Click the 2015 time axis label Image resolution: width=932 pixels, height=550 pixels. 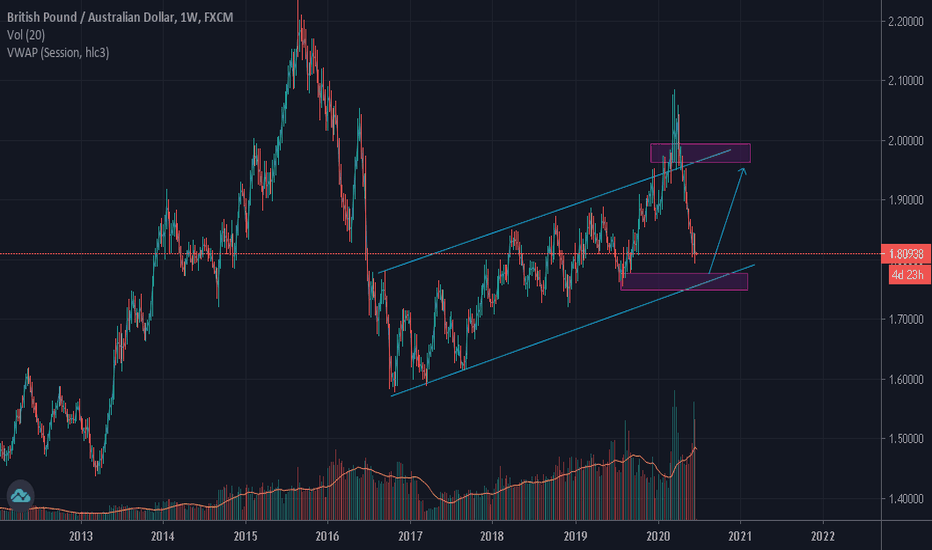[245, 536]
